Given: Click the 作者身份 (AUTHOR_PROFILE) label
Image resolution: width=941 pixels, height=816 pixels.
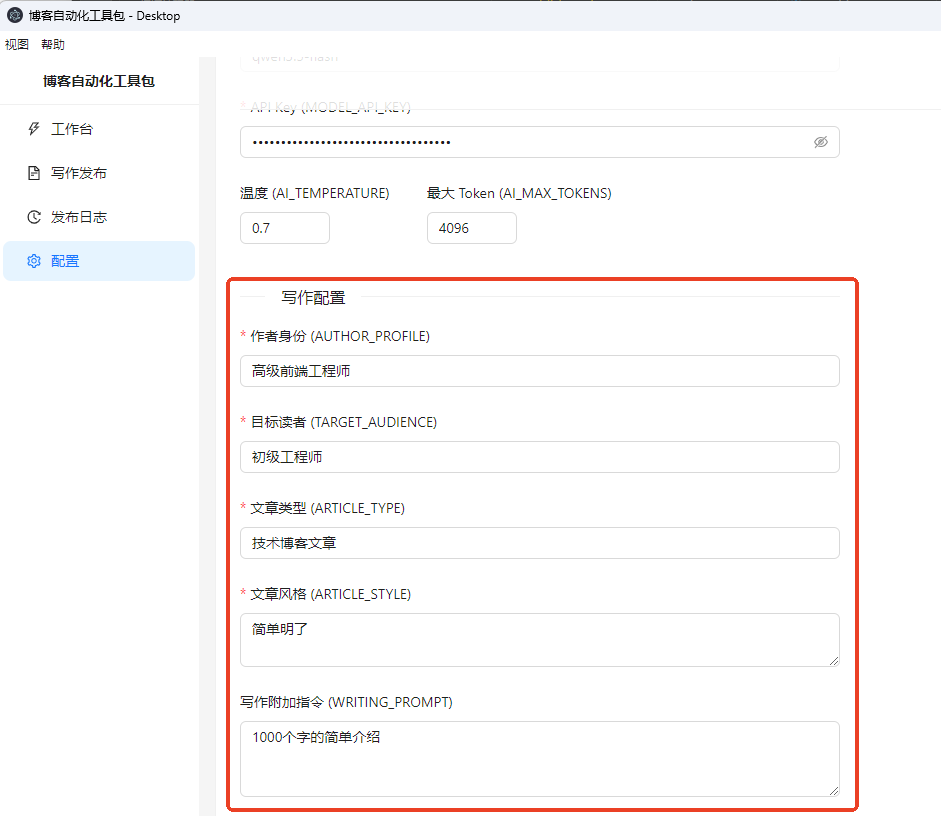Looking at the screenshot, I should tap(340, 336).
